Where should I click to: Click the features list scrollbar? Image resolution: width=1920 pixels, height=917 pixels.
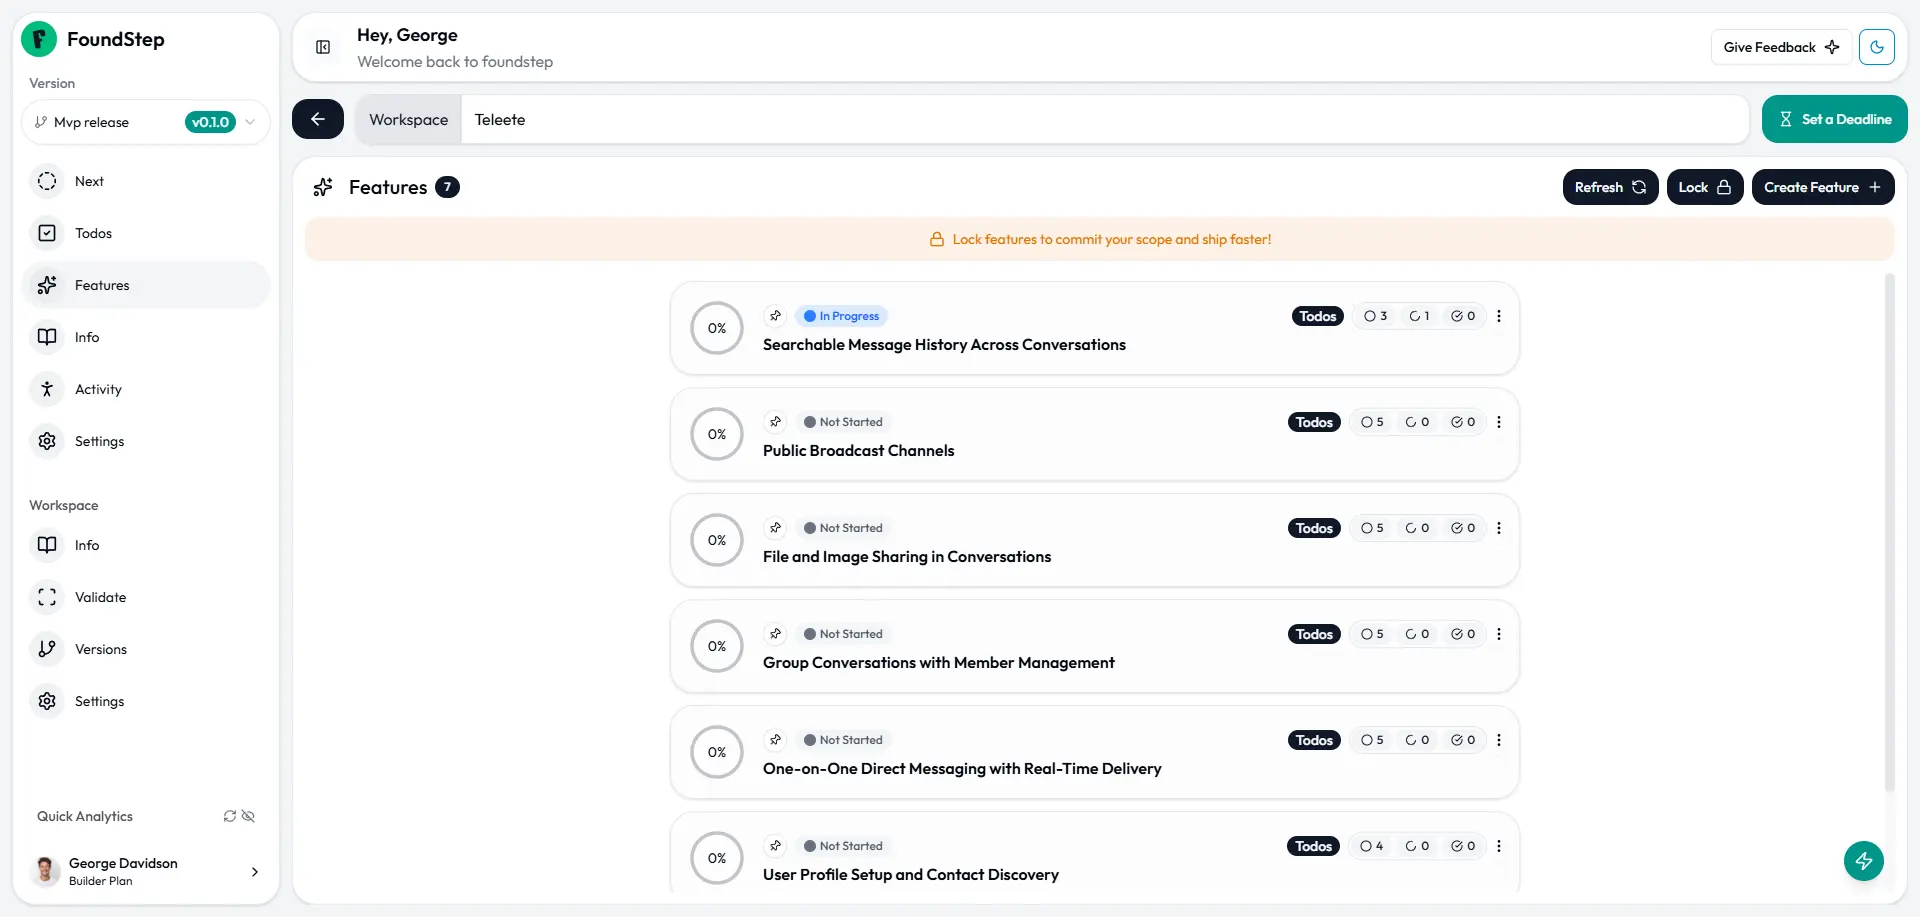click(1889, 532)
